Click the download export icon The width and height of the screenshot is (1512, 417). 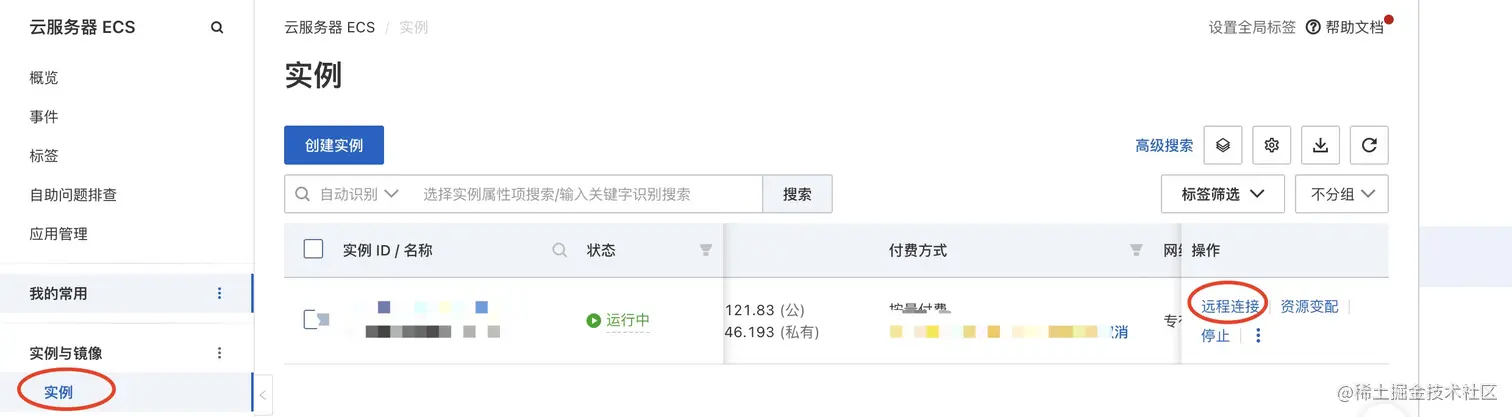(x=1320, y=145)
